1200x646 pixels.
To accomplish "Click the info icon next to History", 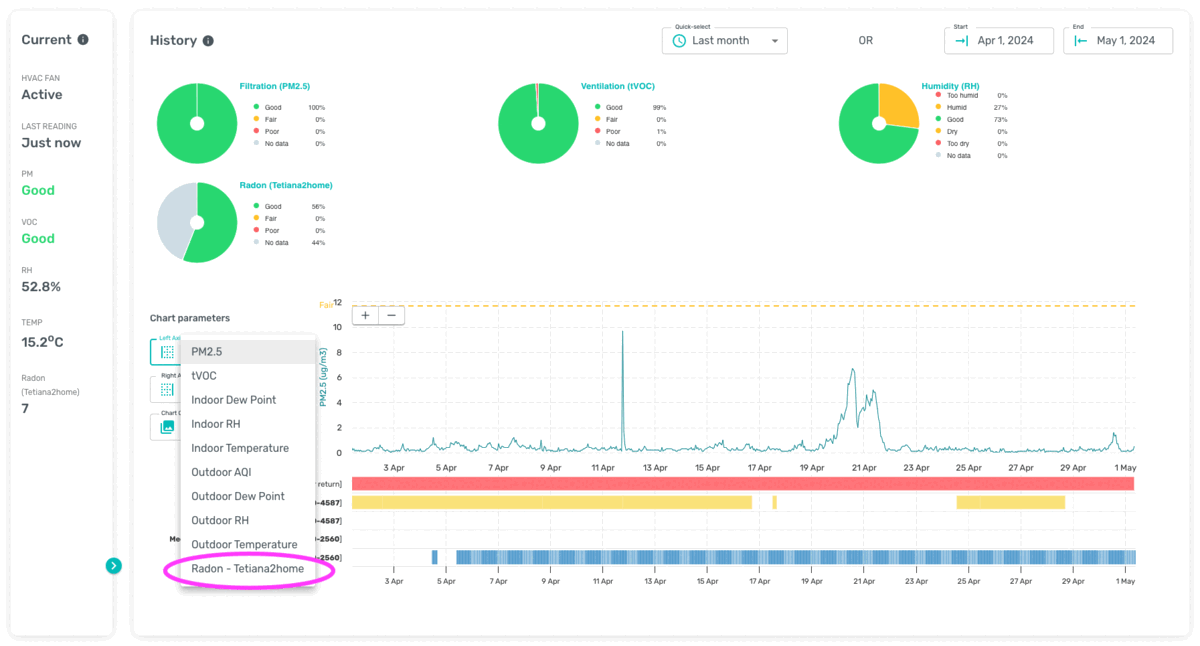I will tap(208, 41).
